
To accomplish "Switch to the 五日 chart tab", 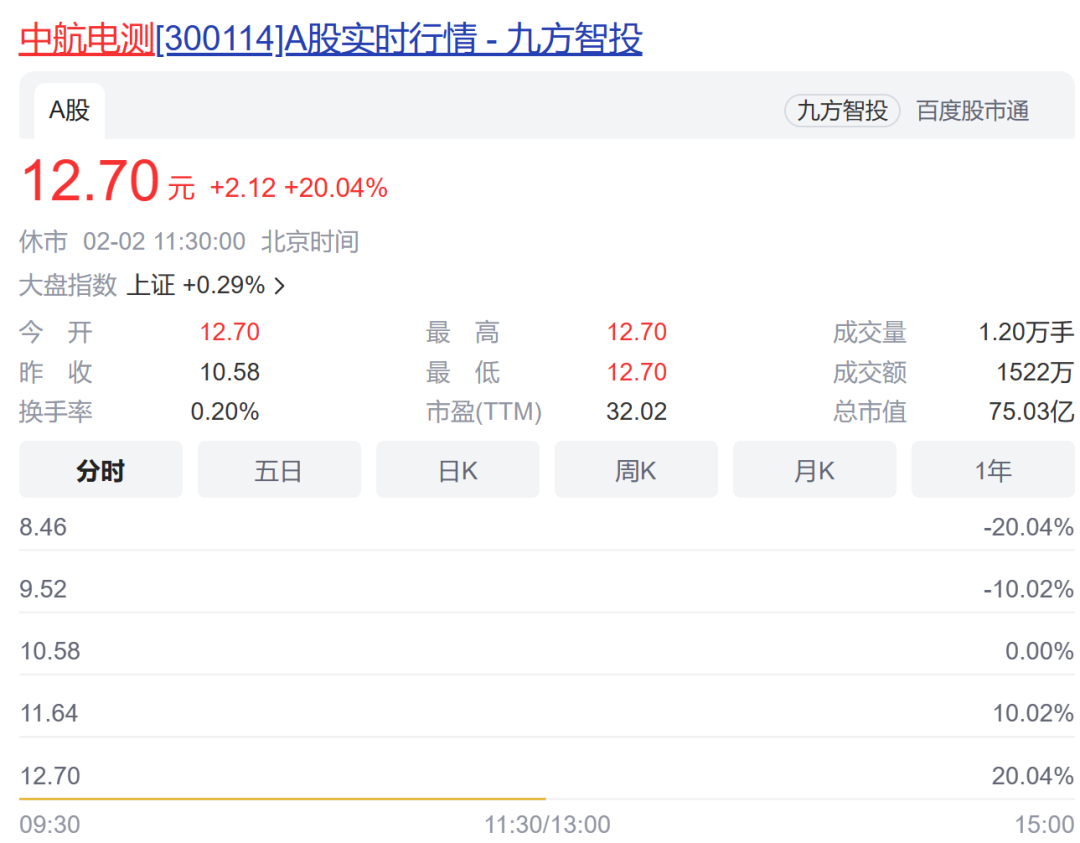I will point(278,470).
